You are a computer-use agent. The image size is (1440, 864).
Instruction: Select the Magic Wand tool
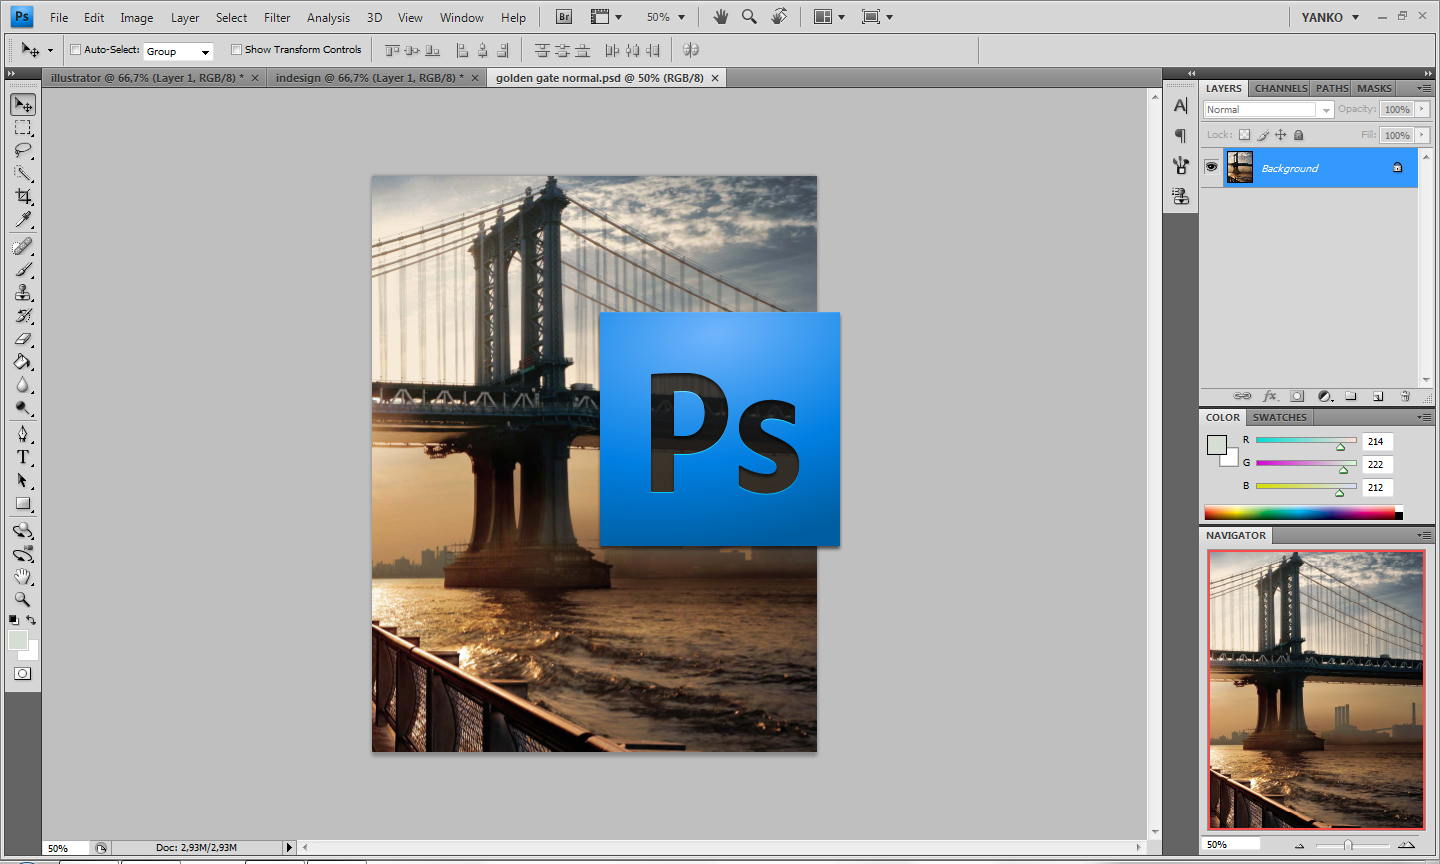[23, 174]
